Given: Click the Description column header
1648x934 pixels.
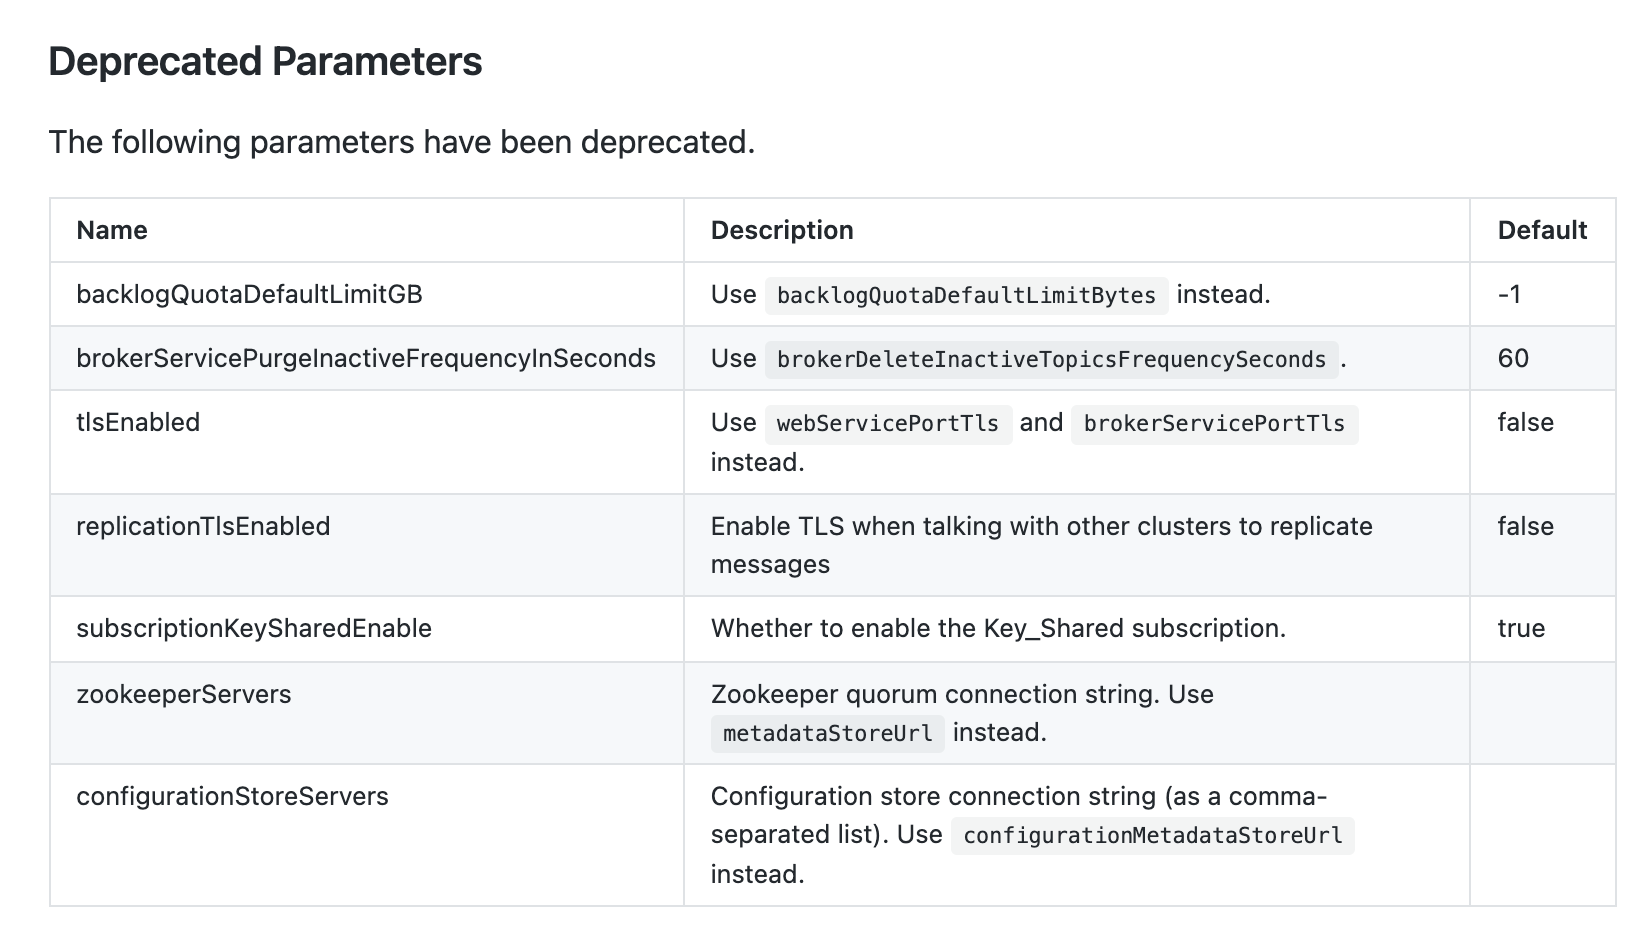Looking at the screenshot, I should point(782,230).
